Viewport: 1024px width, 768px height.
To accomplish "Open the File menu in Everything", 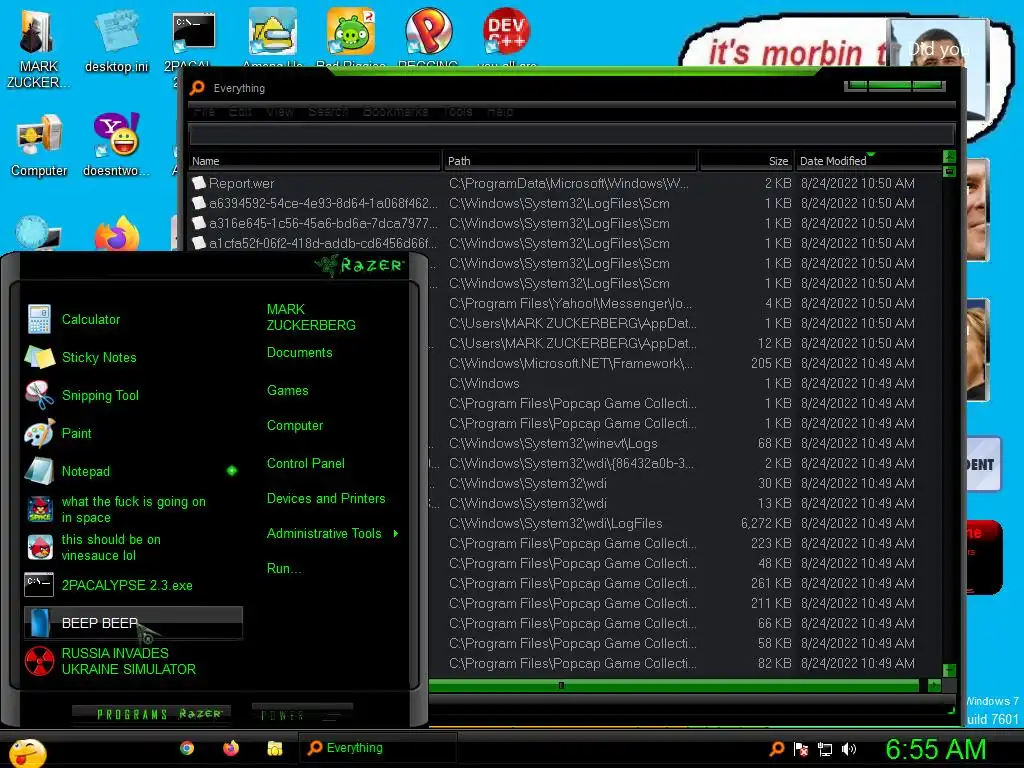I will point(204,112).
